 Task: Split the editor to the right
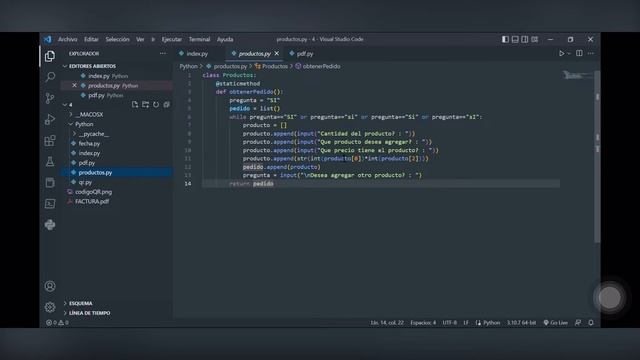tap(579, 53)
